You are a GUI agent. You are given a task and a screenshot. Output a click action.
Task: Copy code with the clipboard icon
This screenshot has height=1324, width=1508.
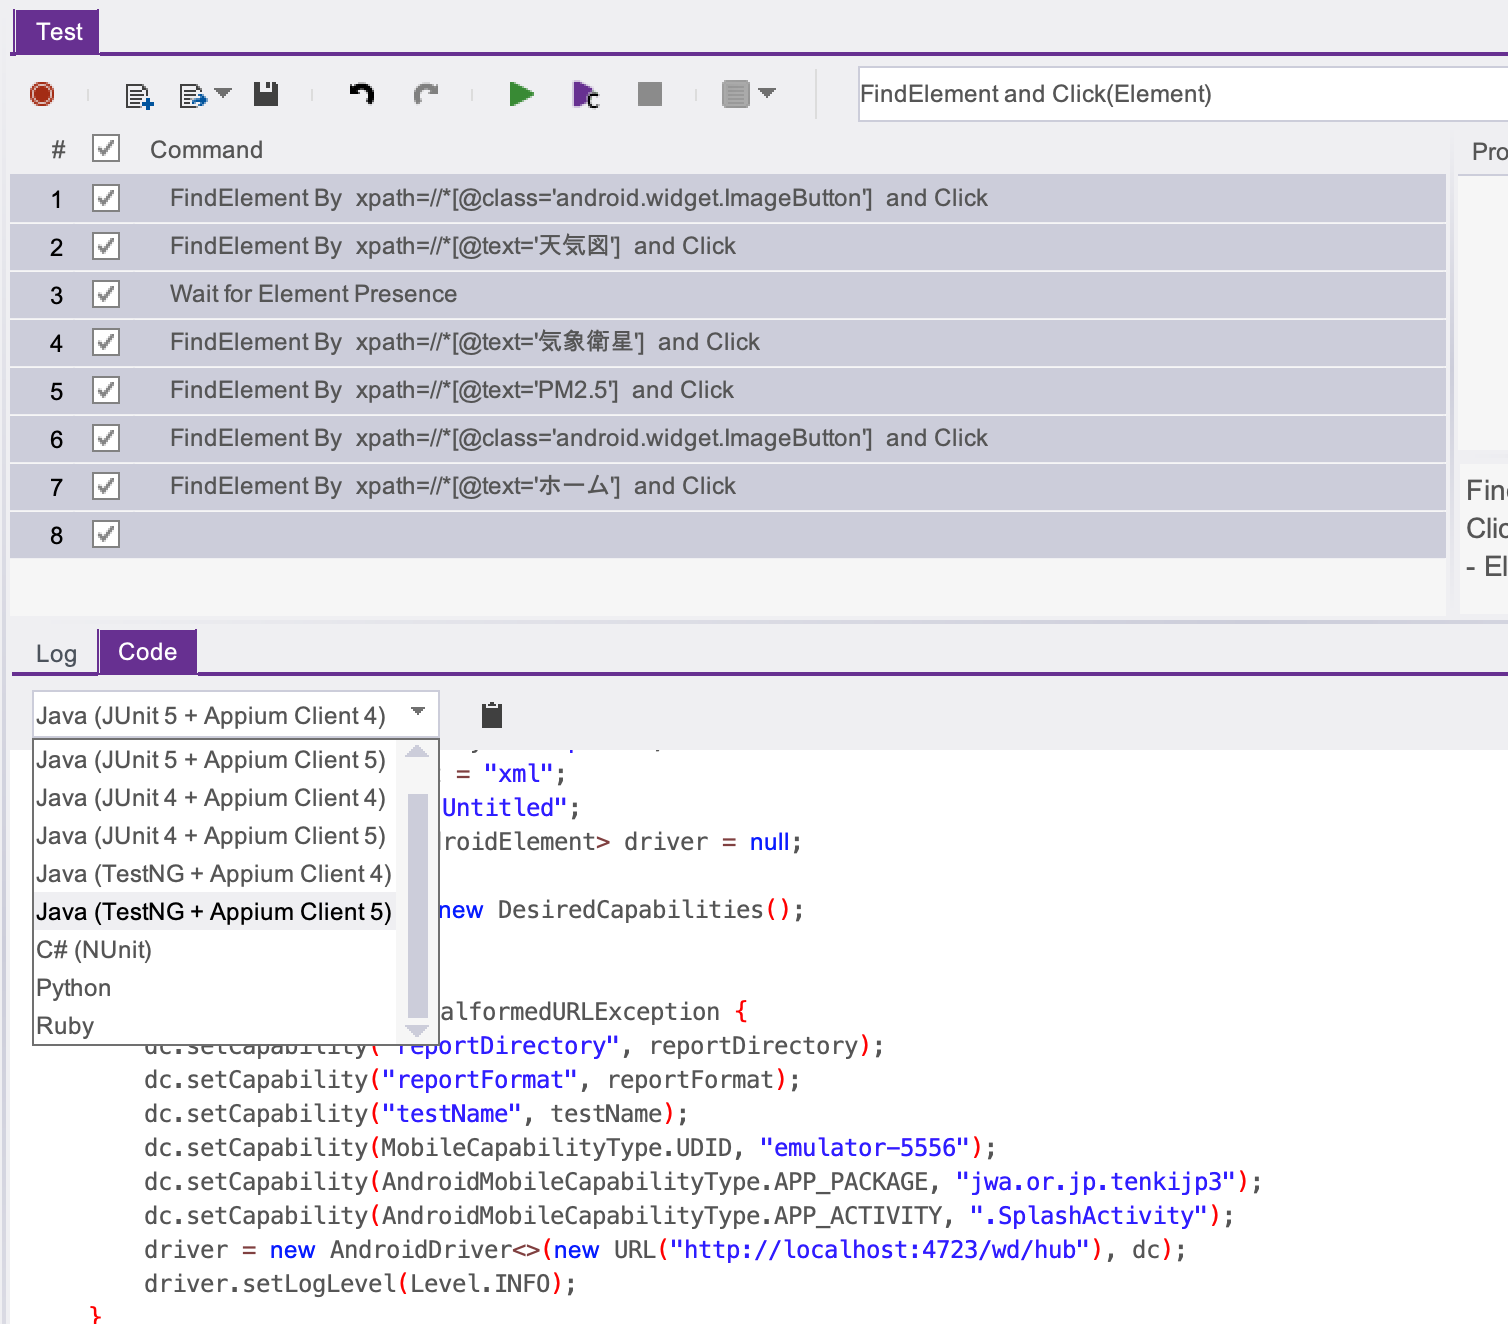click(491, 715)
